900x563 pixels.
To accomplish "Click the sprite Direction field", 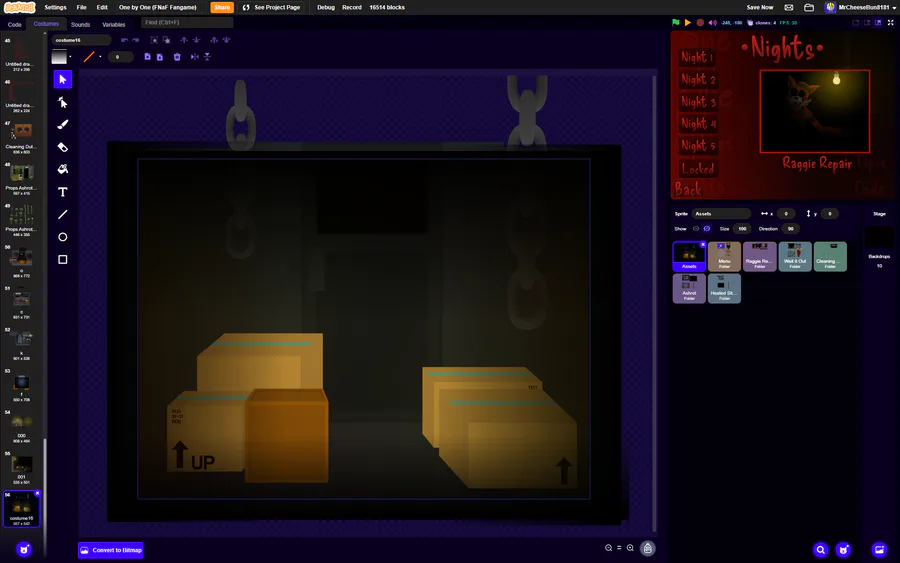I will pos(790,228).
